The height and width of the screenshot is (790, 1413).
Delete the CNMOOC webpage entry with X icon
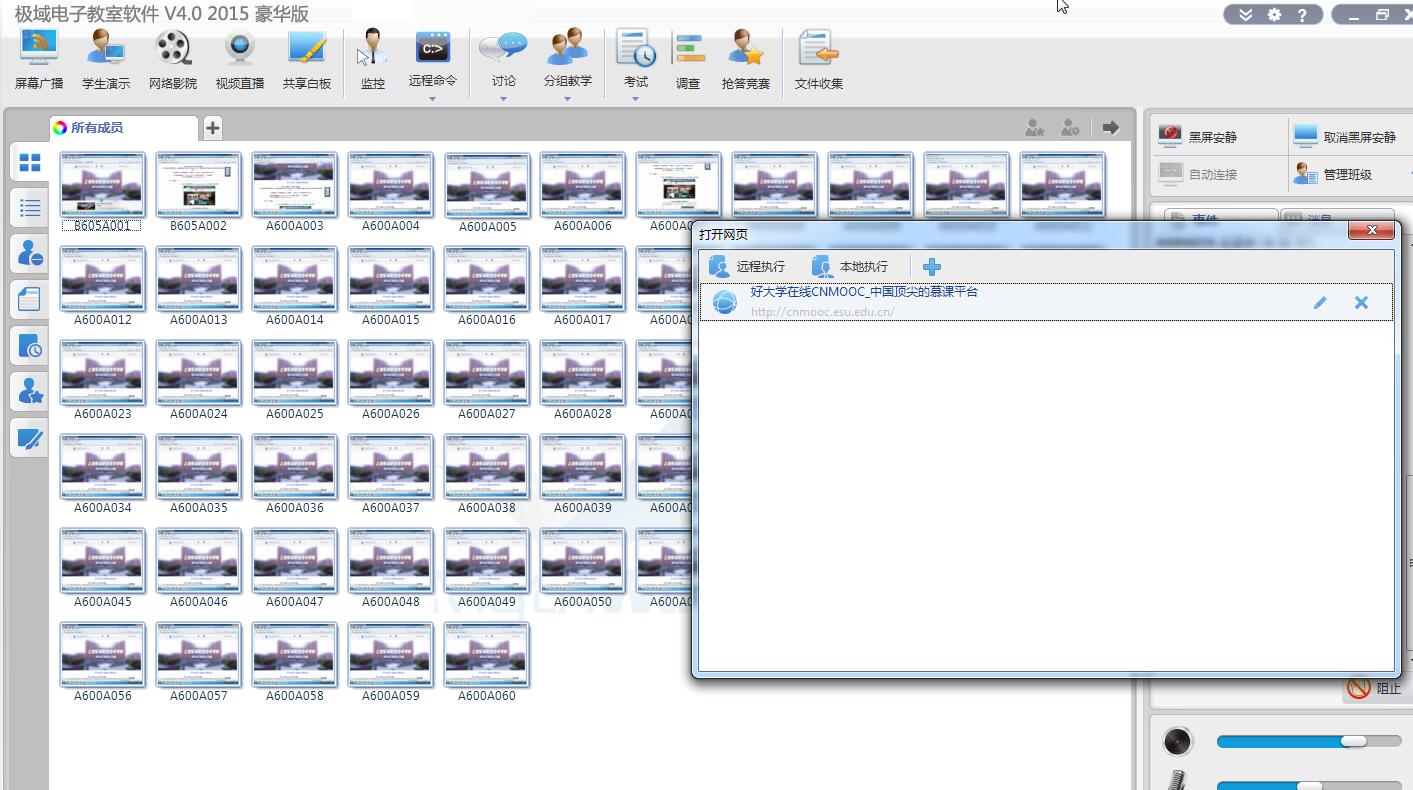[x=1361, y=302]
